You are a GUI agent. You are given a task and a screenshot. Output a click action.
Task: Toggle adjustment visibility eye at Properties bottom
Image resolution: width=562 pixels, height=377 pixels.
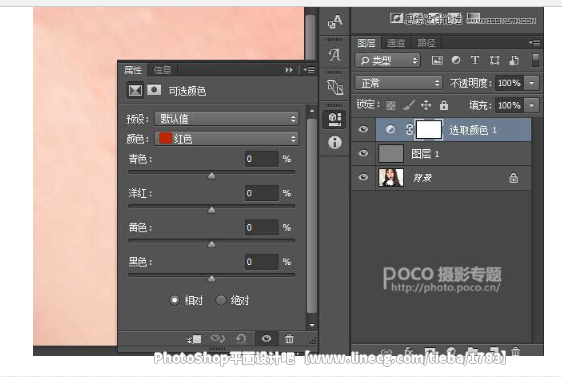point(266,338)
